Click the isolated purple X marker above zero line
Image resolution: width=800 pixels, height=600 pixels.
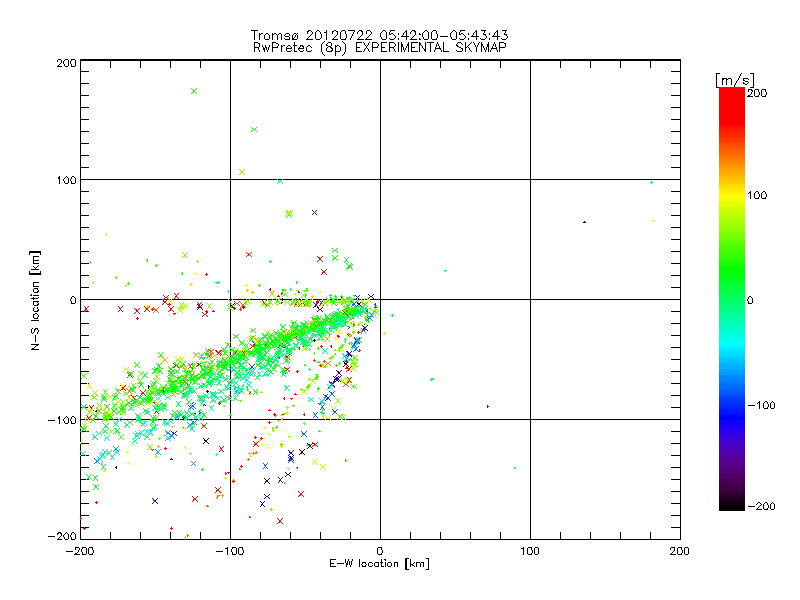(314, 212)
